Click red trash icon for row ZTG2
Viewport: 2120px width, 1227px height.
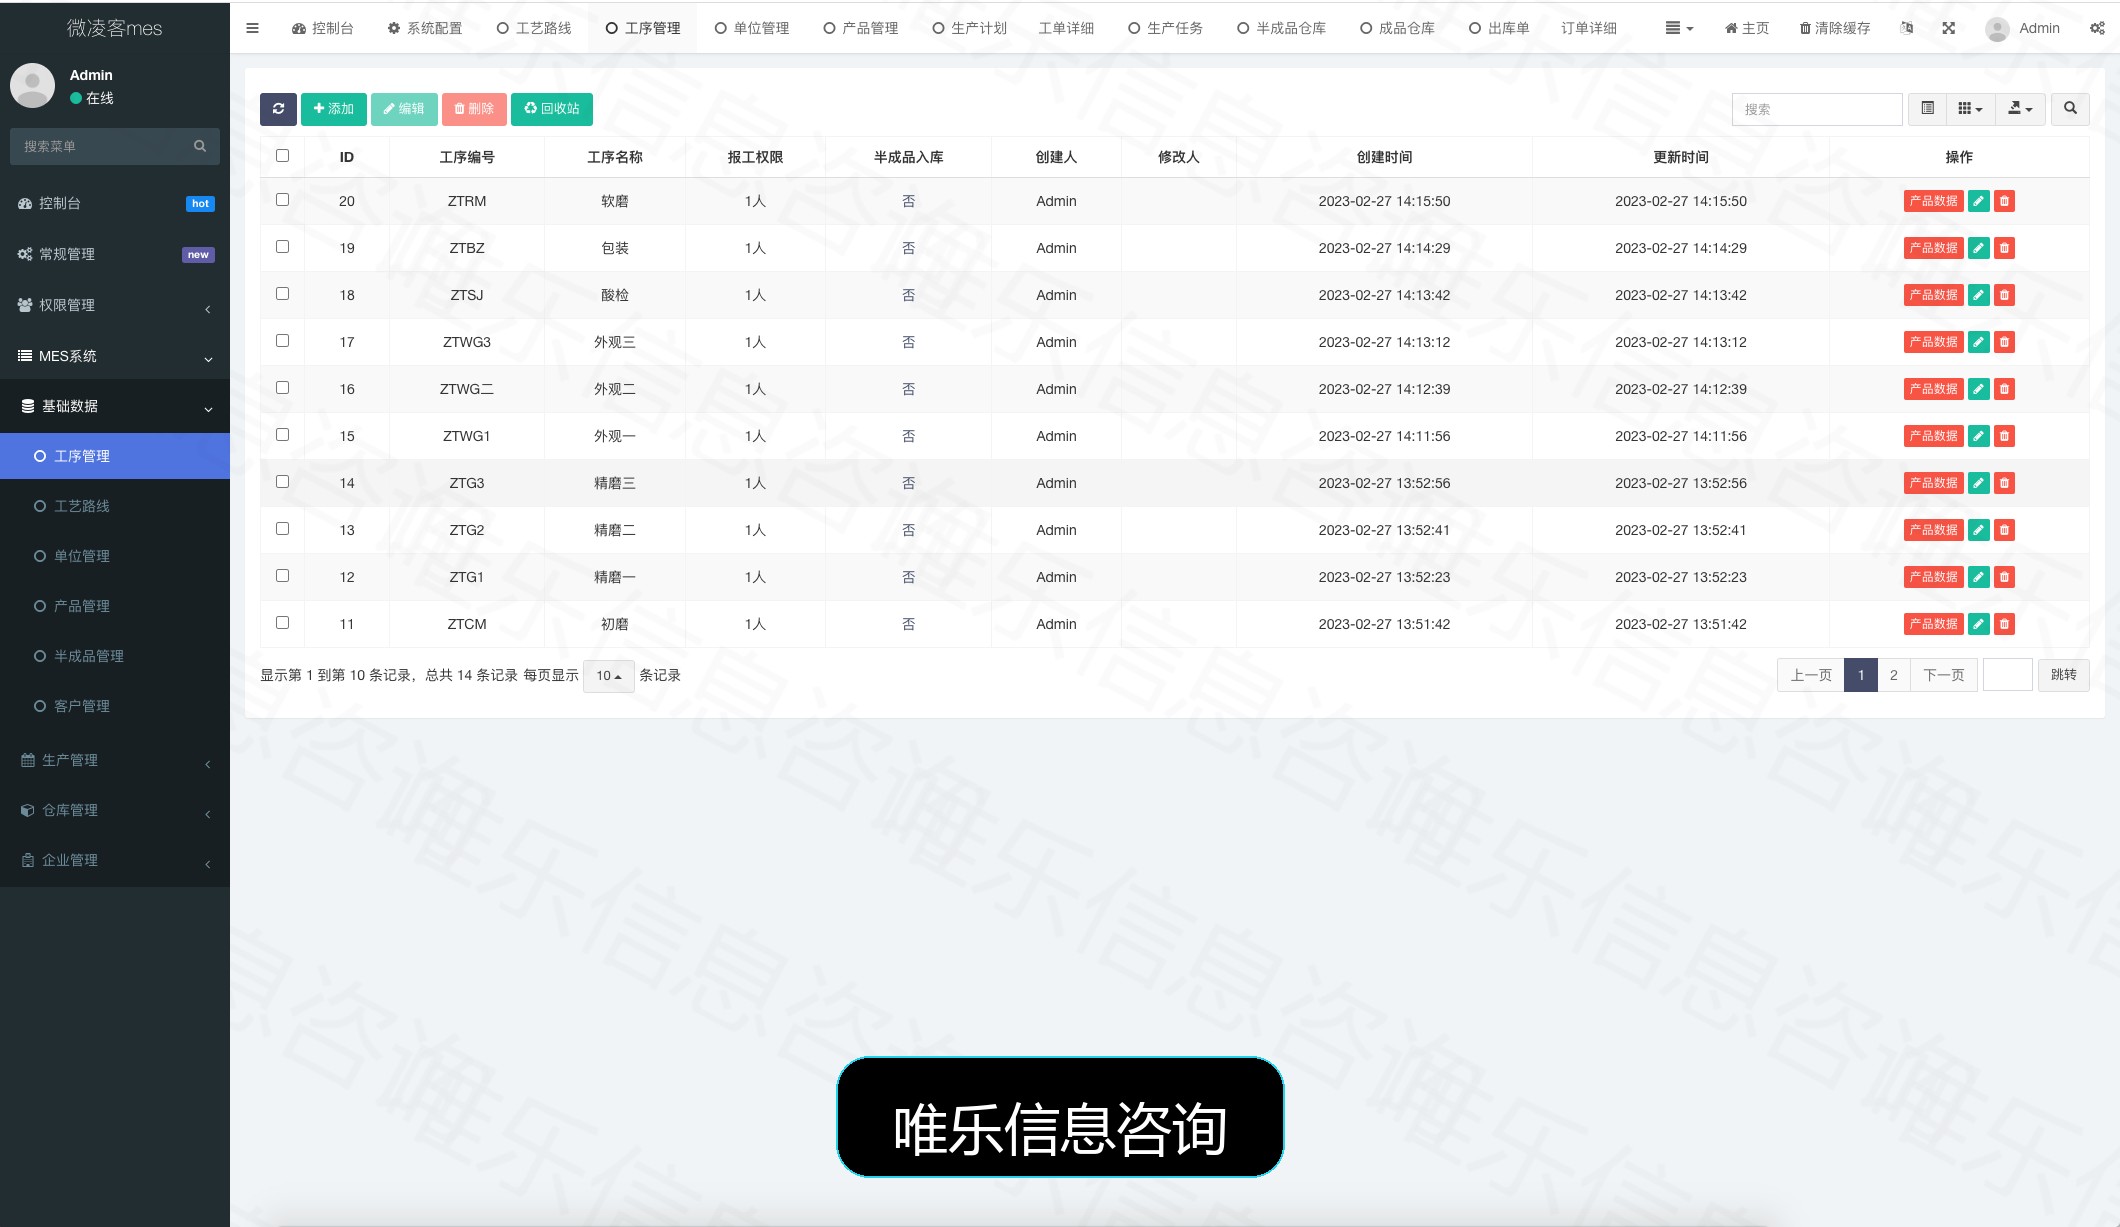(x=2004, y=530)
